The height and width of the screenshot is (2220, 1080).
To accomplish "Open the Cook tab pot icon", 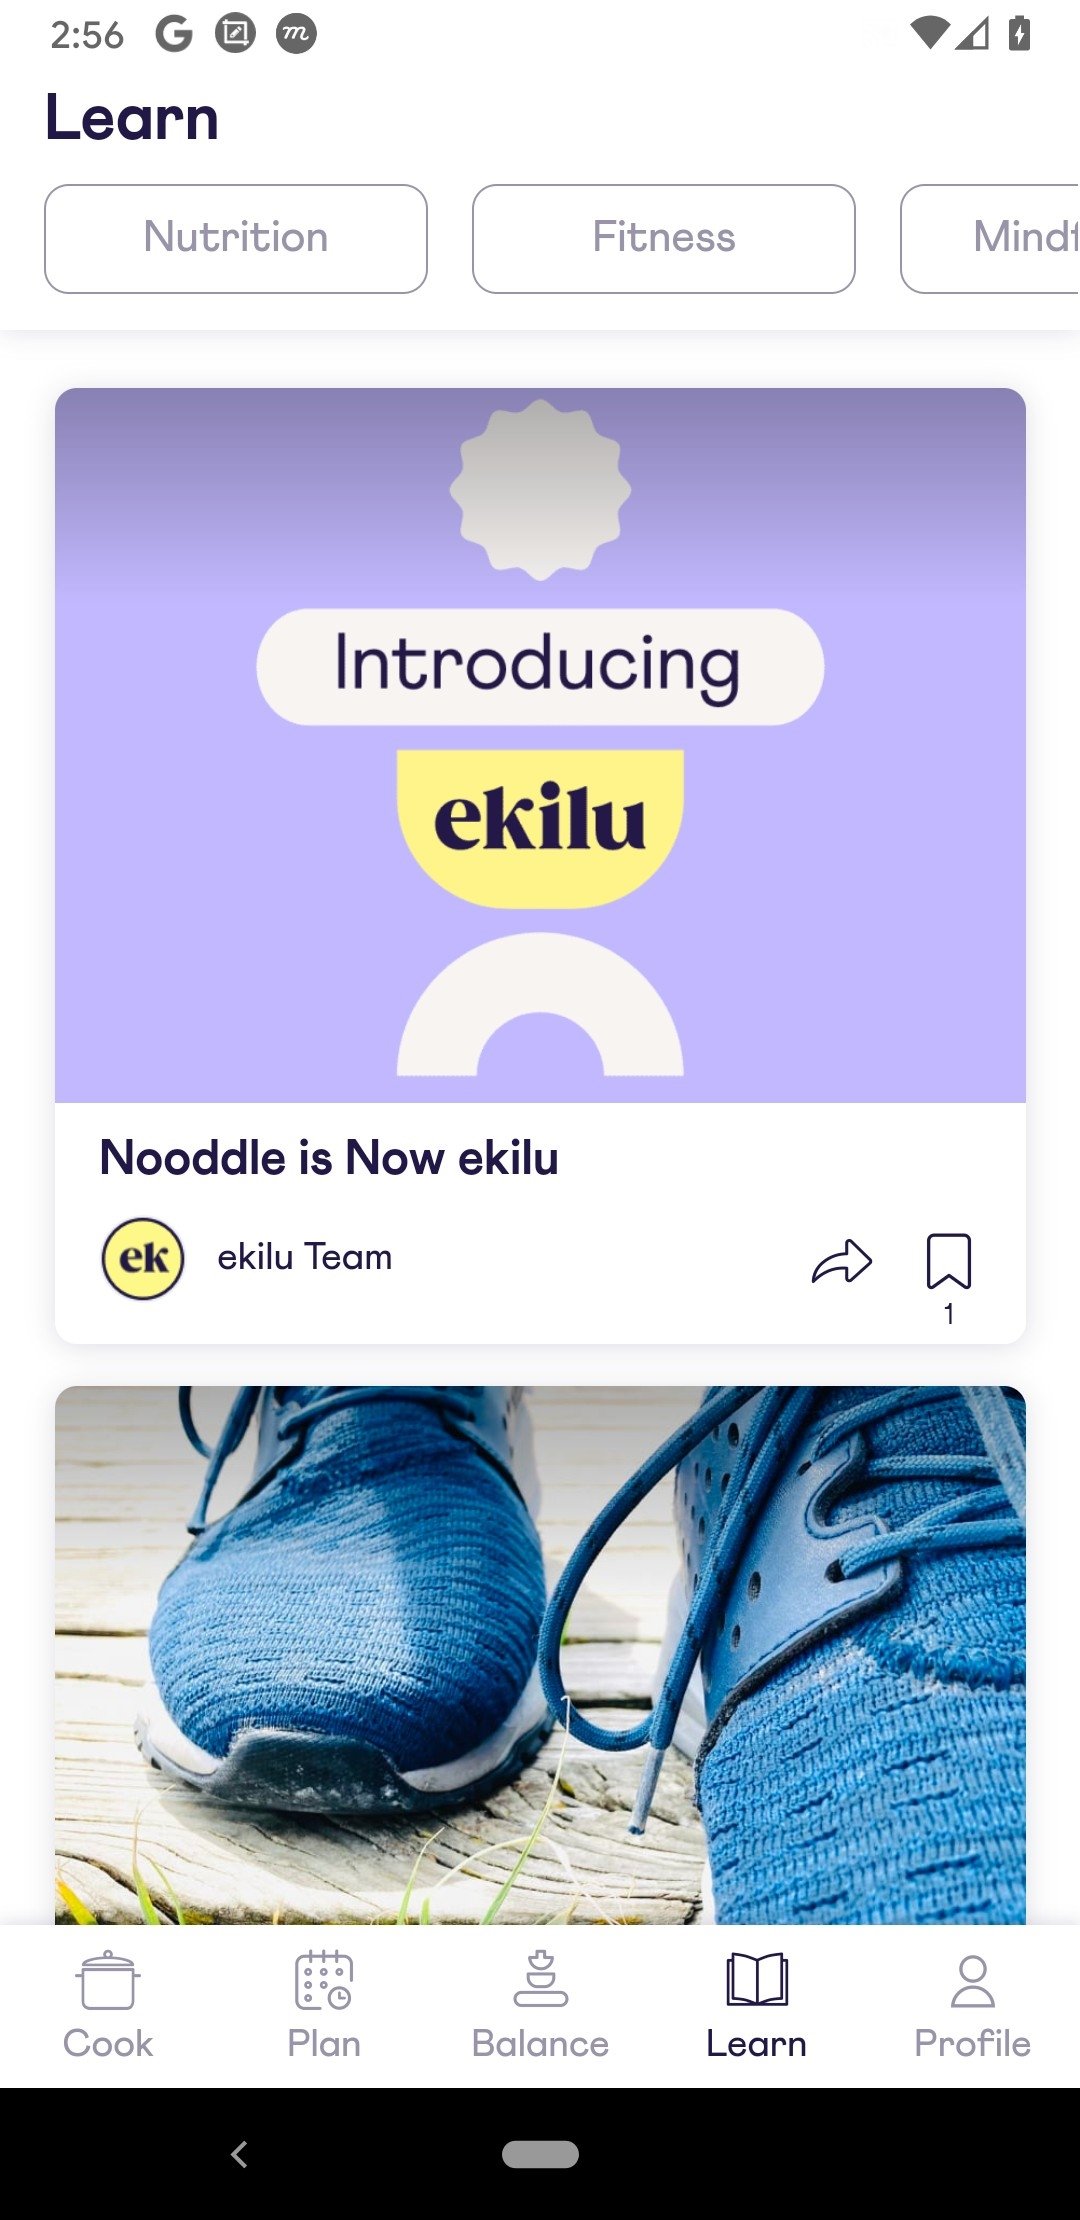I will (x=108, y=1980).
